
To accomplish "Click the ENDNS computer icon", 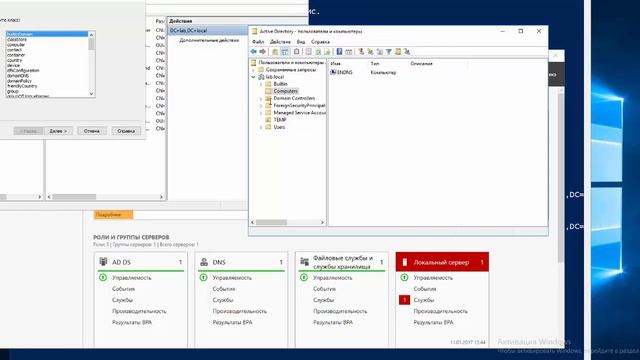I will pyautogui.click(x=333, y=72).
